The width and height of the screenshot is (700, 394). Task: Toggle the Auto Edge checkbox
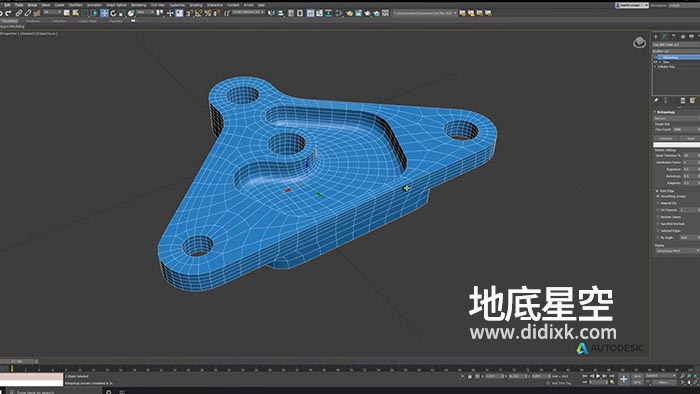[x=657, y=191]
